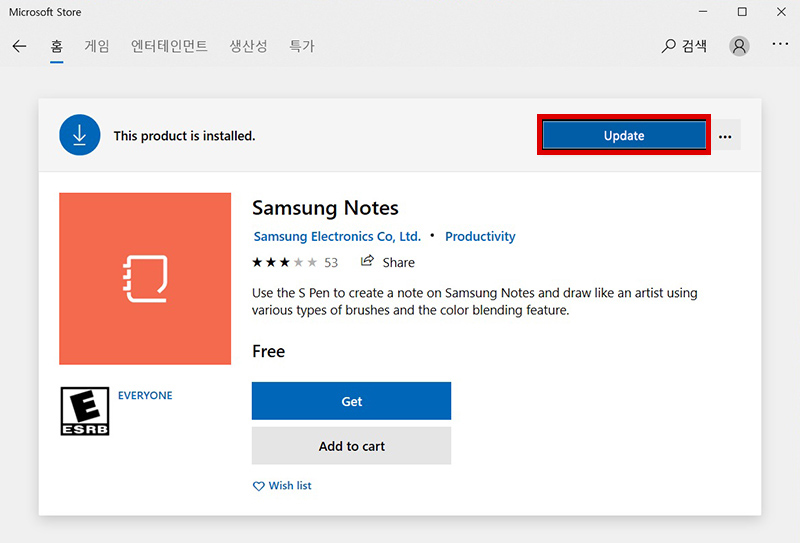Click the blue Get button

coord(352,401)
